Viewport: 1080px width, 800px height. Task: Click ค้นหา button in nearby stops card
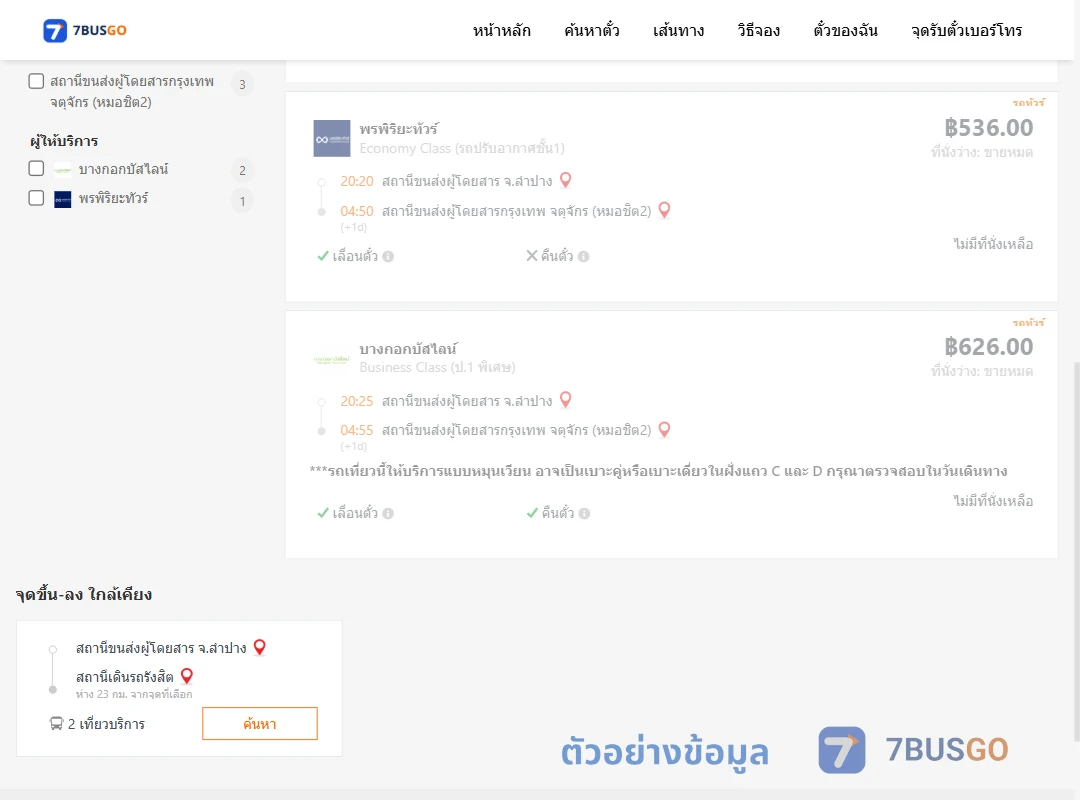(x=260, y=724)
